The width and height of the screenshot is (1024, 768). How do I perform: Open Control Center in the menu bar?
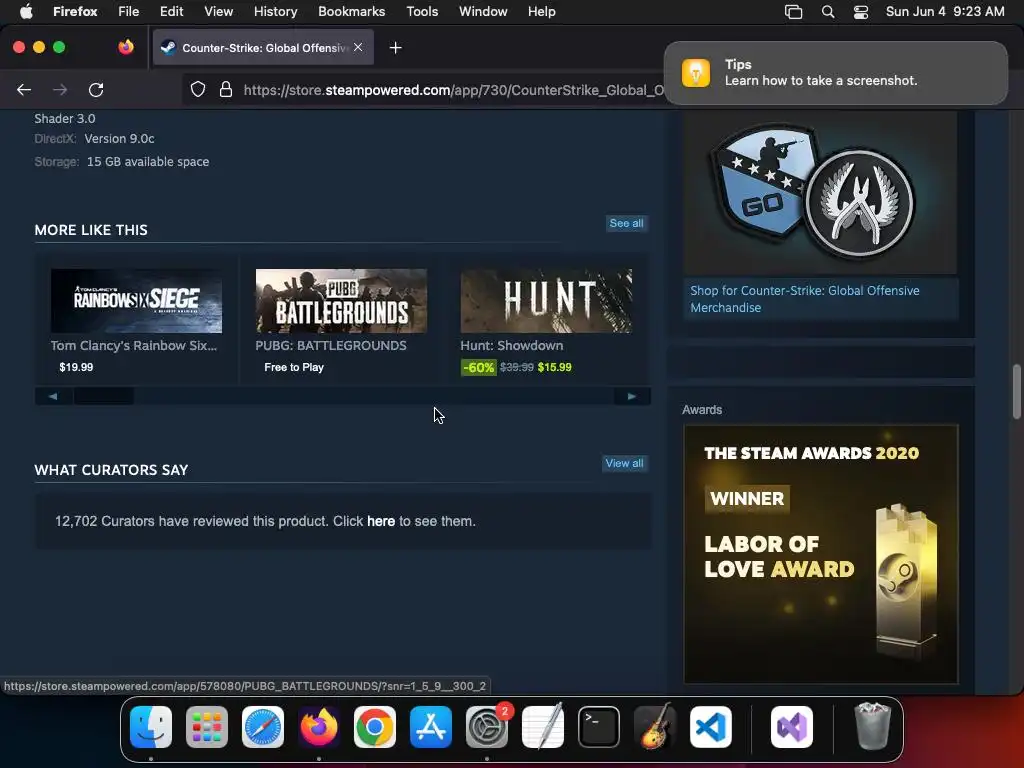coord(861,12)
